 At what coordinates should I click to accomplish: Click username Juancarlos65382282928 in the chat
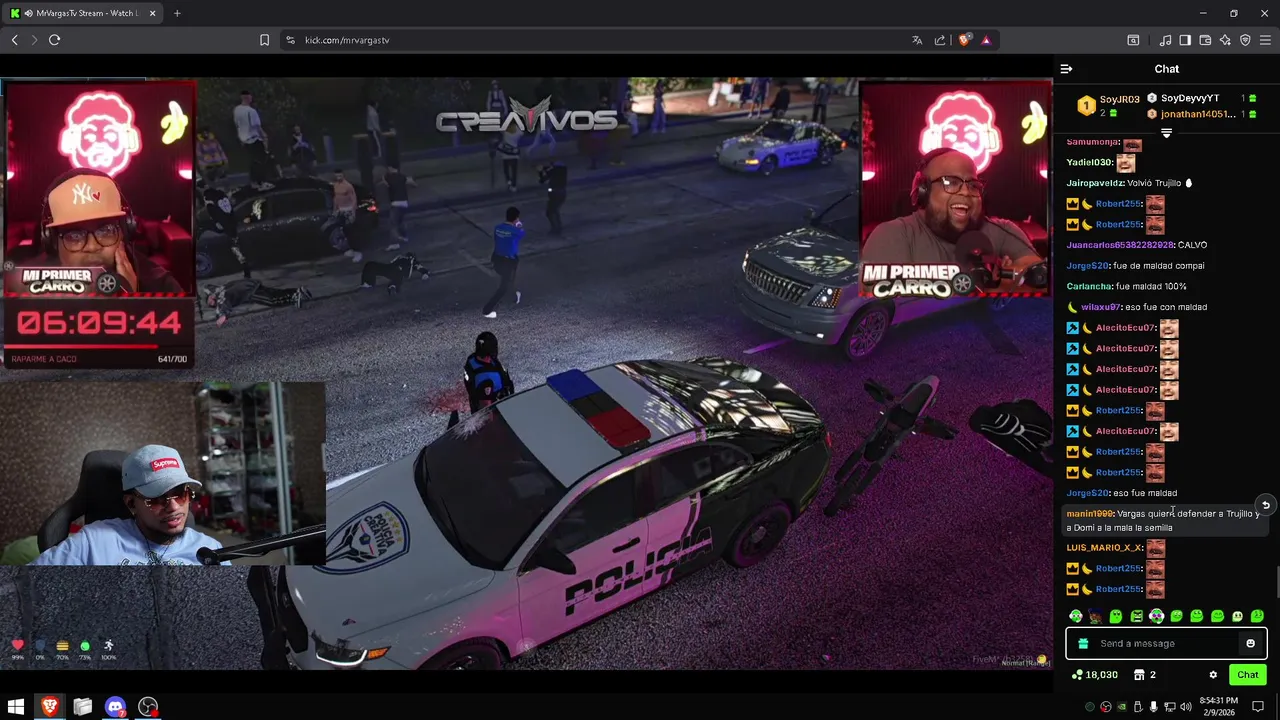point(1119,245)
